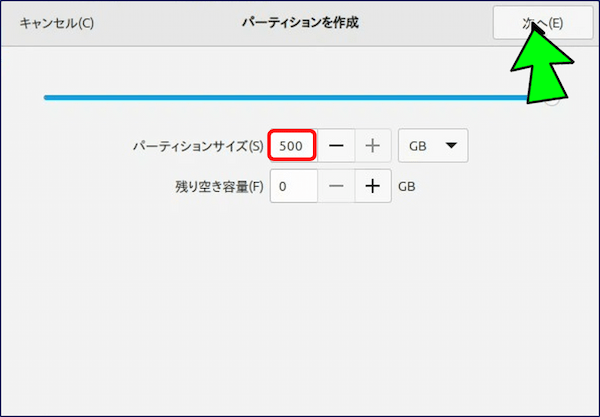The height and width of the screenshot is (417, 600).
Task: Decrease 残り空き容量 with minus button
Action: [x=337, y=186]
